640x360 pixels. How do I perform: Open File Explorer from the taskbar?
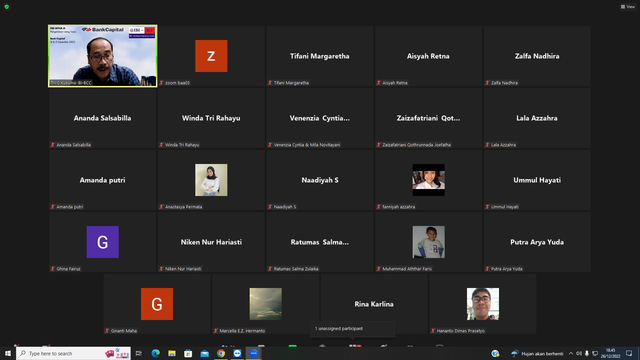click(x=172, y=353)
